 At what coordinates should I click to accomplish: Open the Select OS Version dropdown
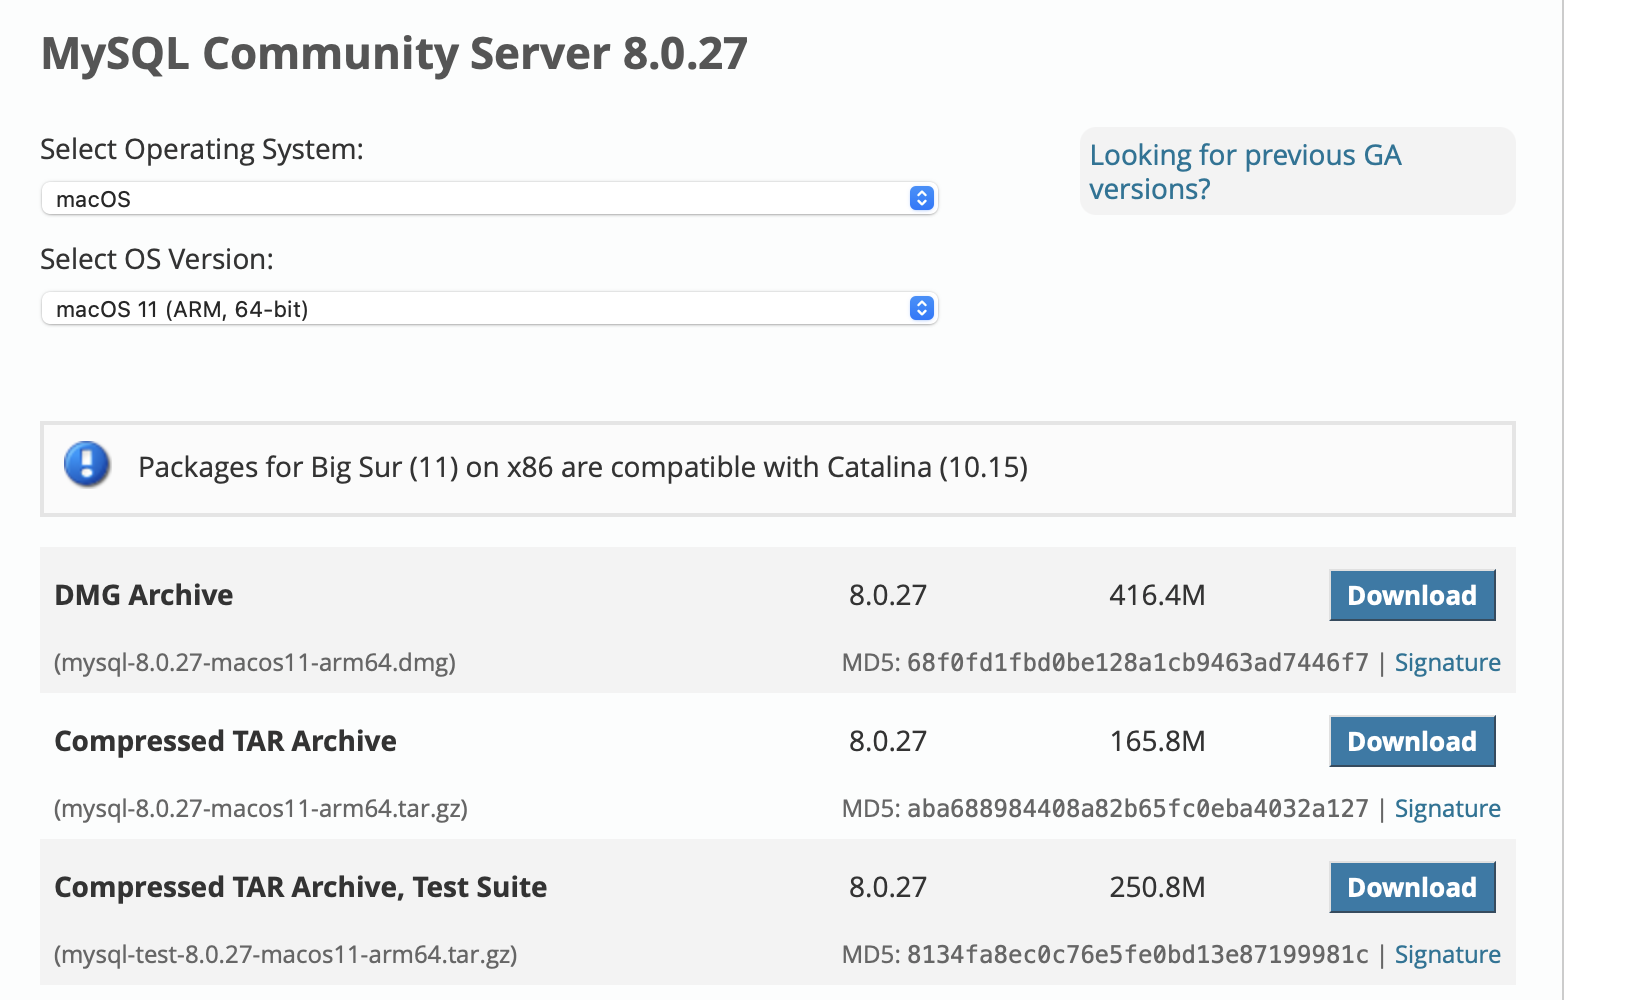pyautogui.click(x=489, y=308)
